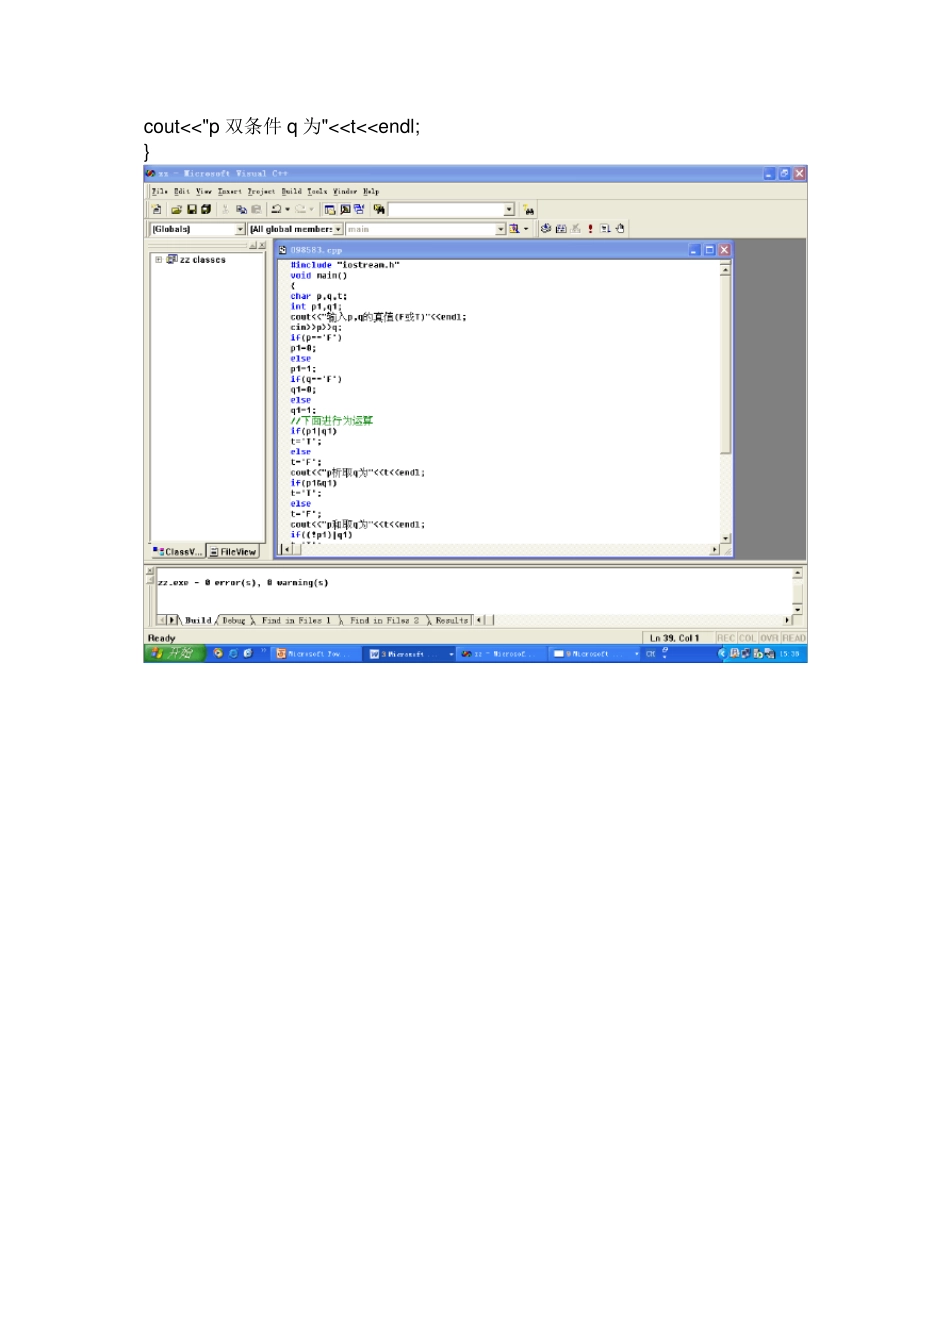Viewport: 950px width, 1344px height.
Task: Click the Copy toolbar icon
Action: (241, 209)
